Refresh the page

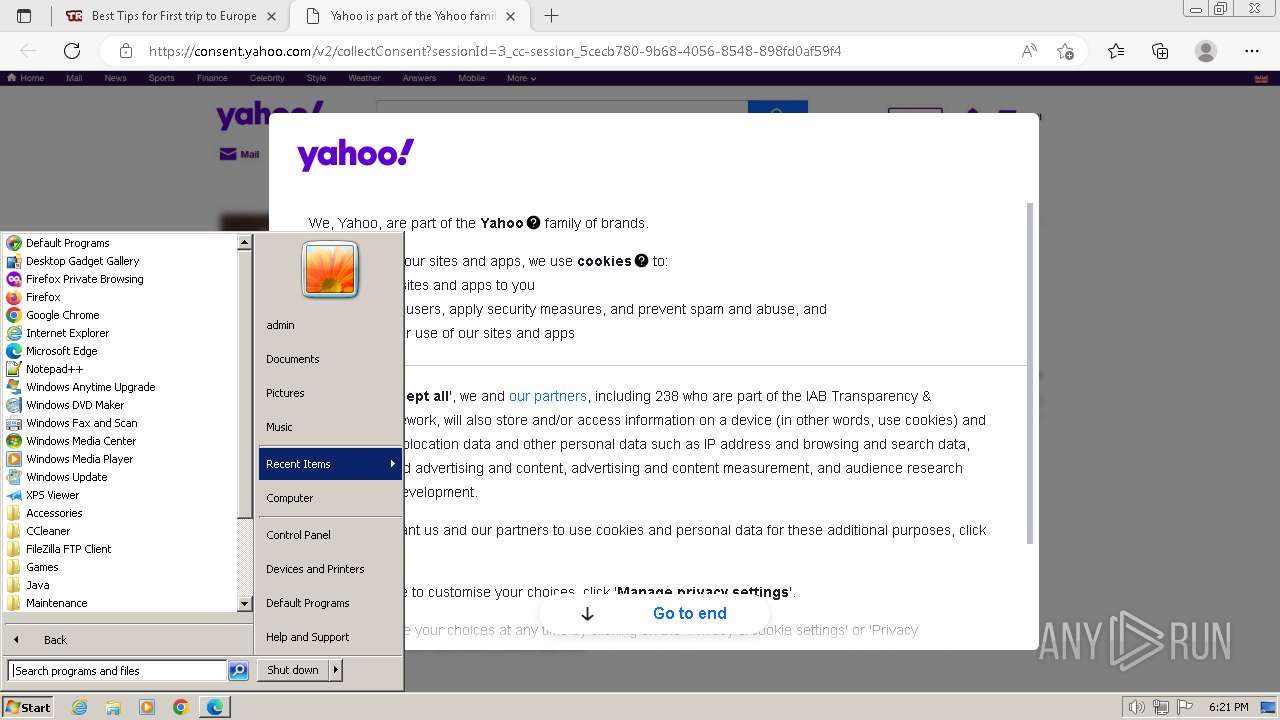72,51
